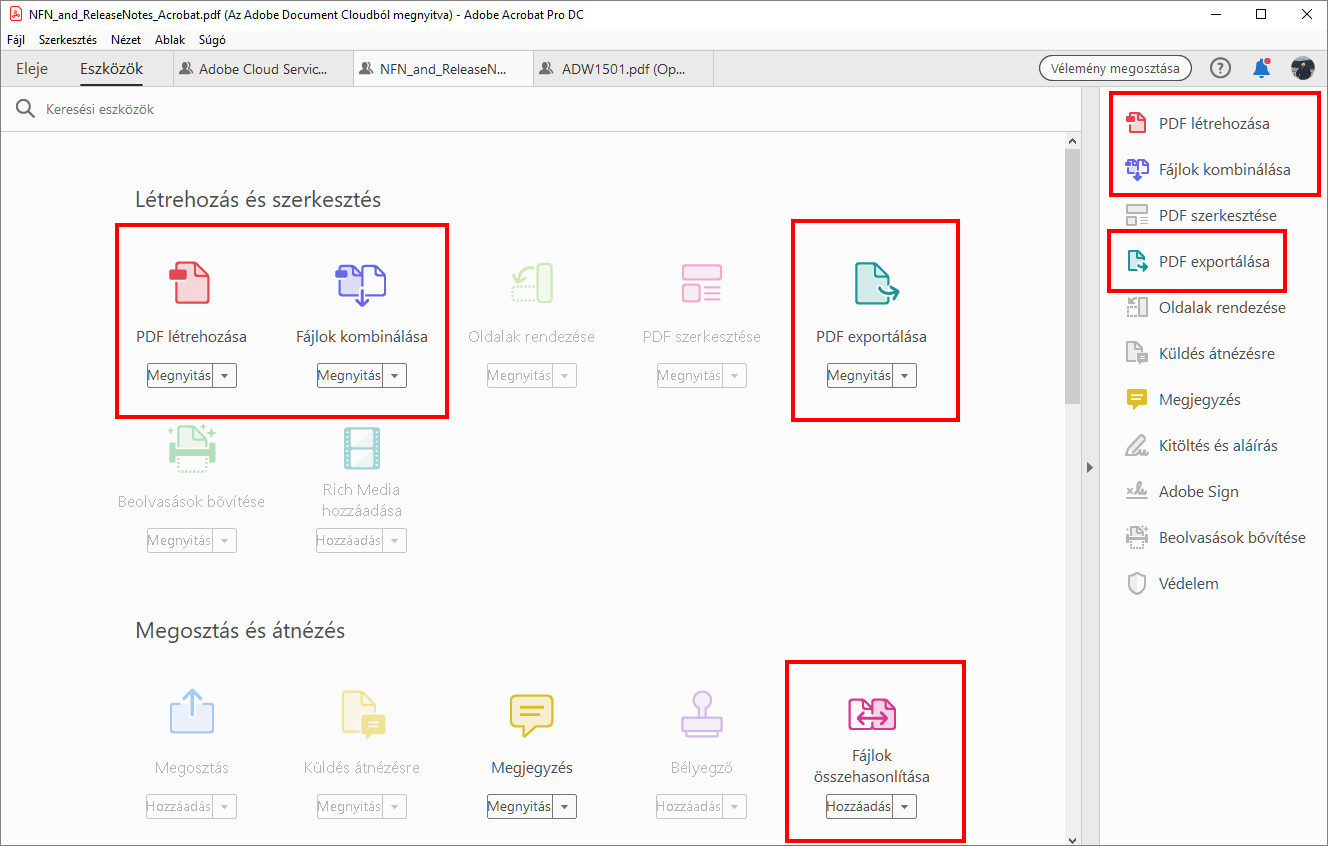Image resolution: width=1328 pixels, height=846 pixels.
Task: Open the Ablak menu
Action: (x=170, y=40)
